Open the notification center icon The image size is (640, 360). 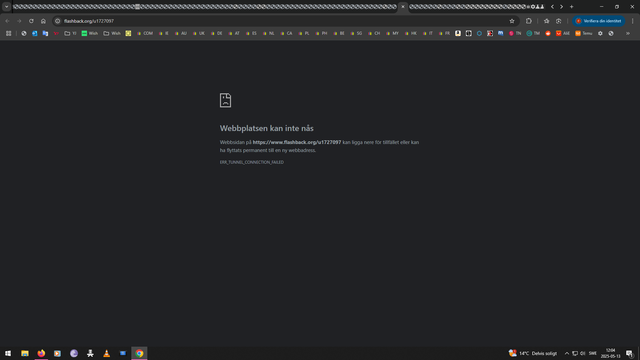point(629,353)
